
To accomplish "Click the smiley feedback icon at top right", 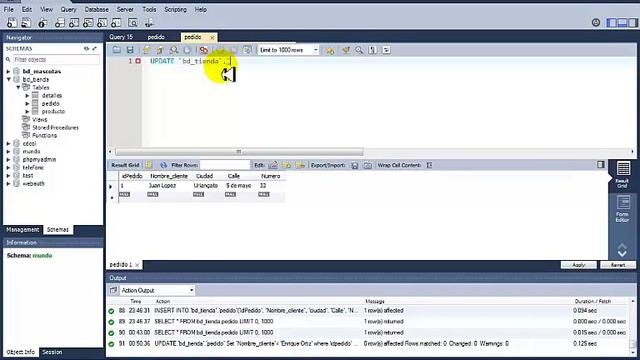I will (x=596, y=23).
